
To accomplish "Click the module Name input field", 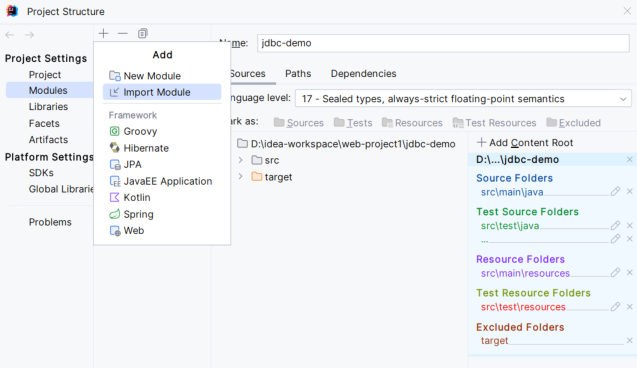I will pos(443,43).
